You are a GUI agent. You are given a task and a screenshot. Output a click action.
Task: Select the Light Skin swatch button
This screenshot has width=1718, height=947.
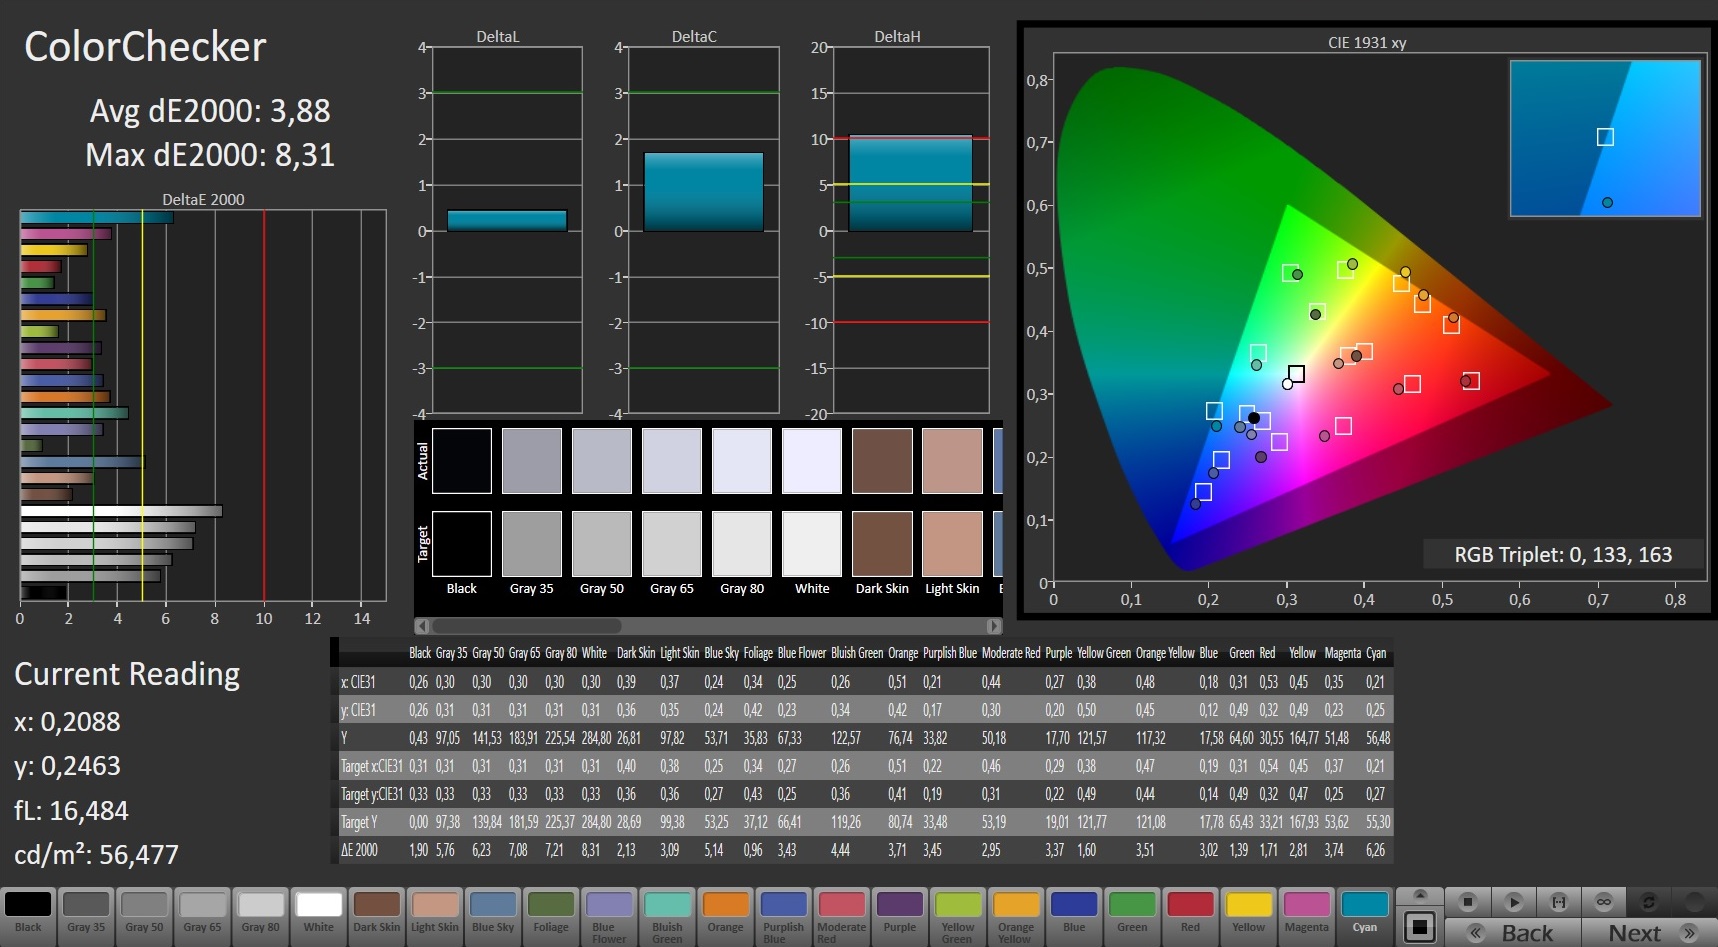pos(435,916)
